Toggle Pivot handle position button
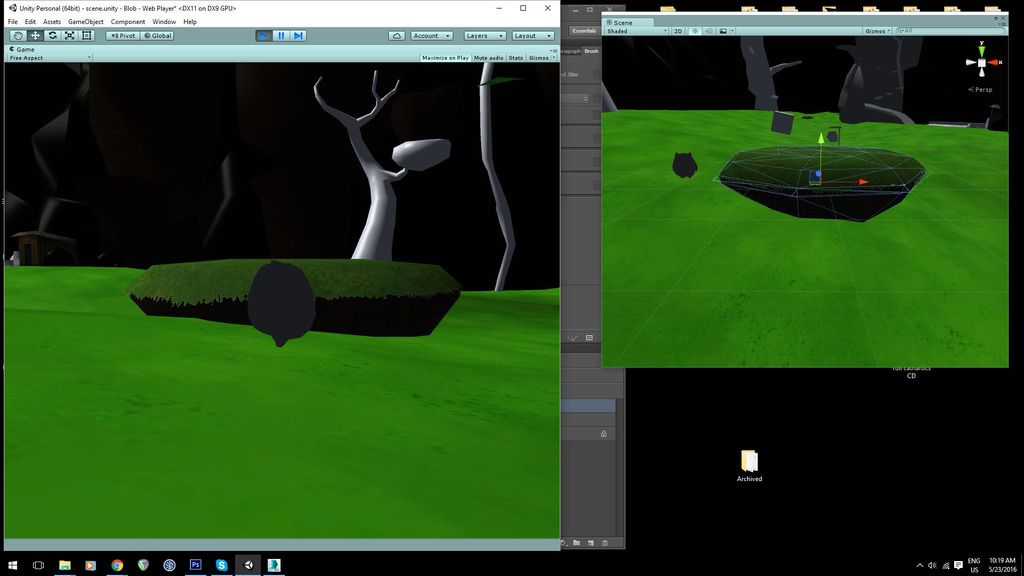Image resolution: width=1024 pixels, height=576 pixels. [x=122, y=36]
